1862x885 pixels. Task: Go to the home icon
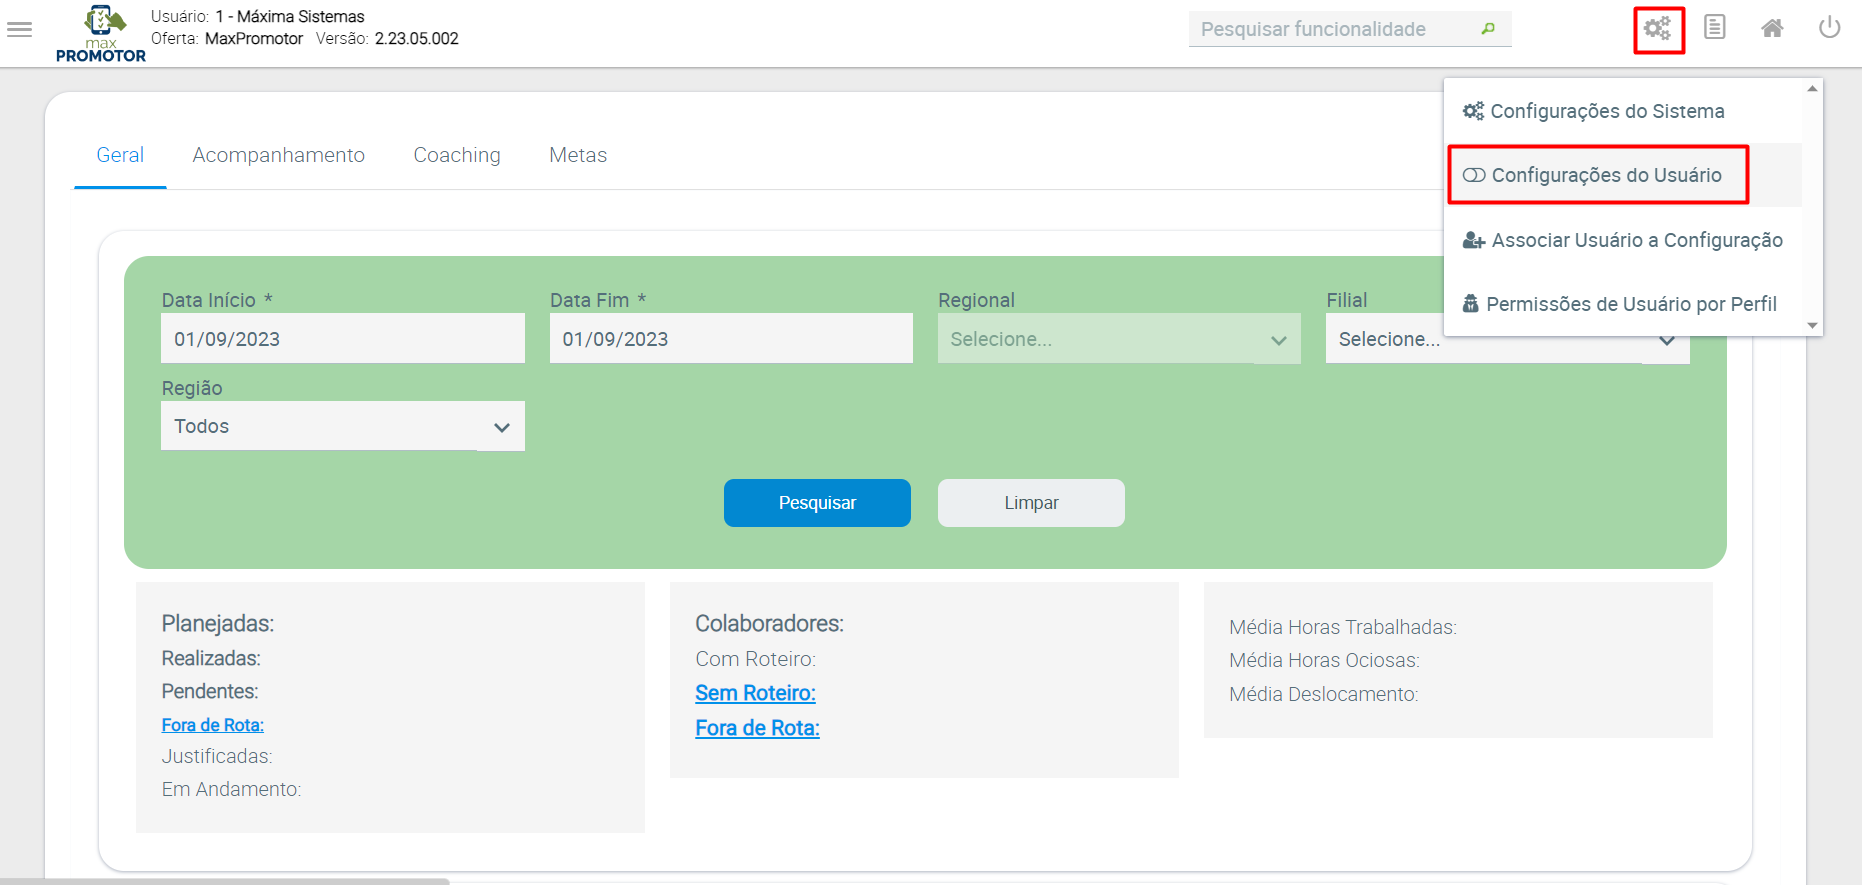(x=1772, y=28)
